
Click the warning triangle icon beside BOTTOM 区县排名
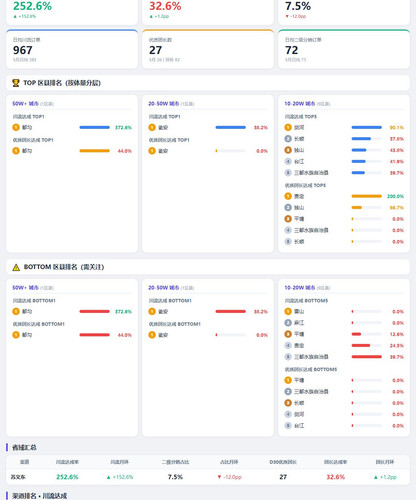click(16, 267)
